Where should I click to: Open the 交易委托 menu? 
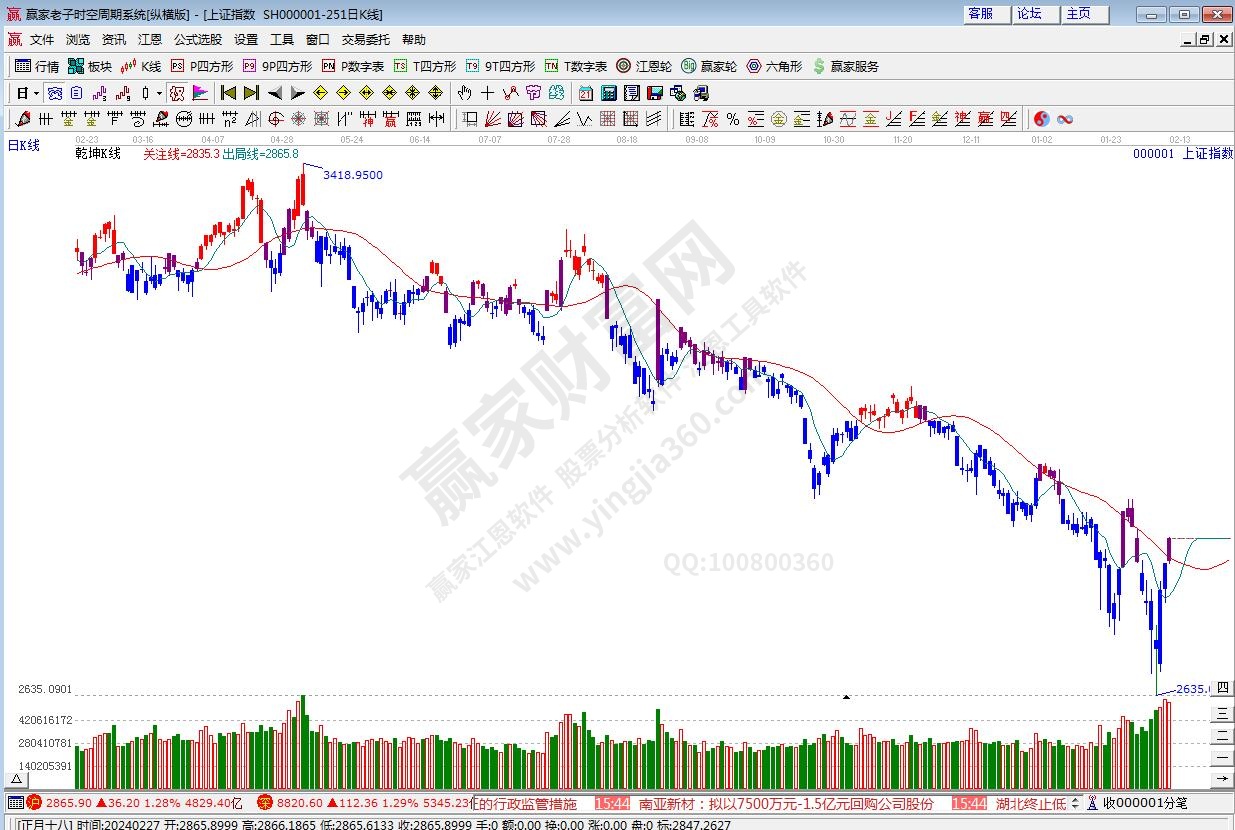coord(365,40)
